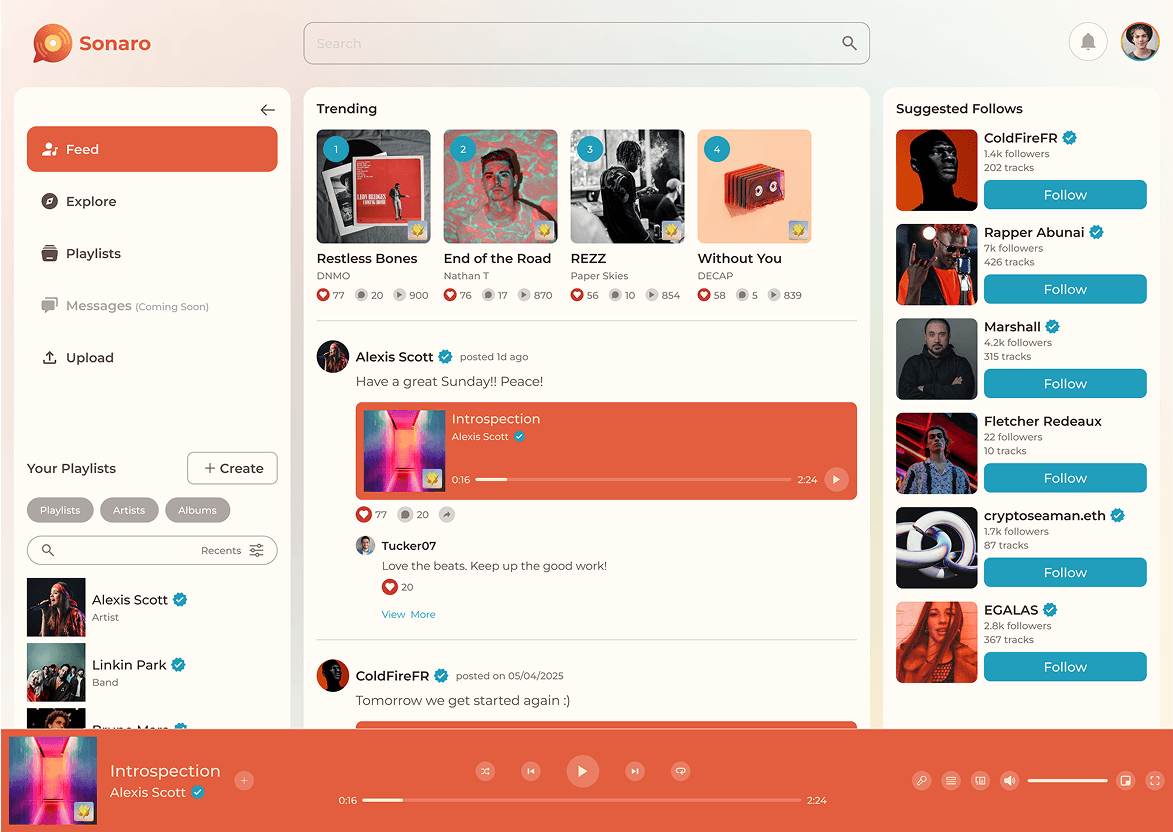Open Tucker07's commenter avatar

point(365,545)
